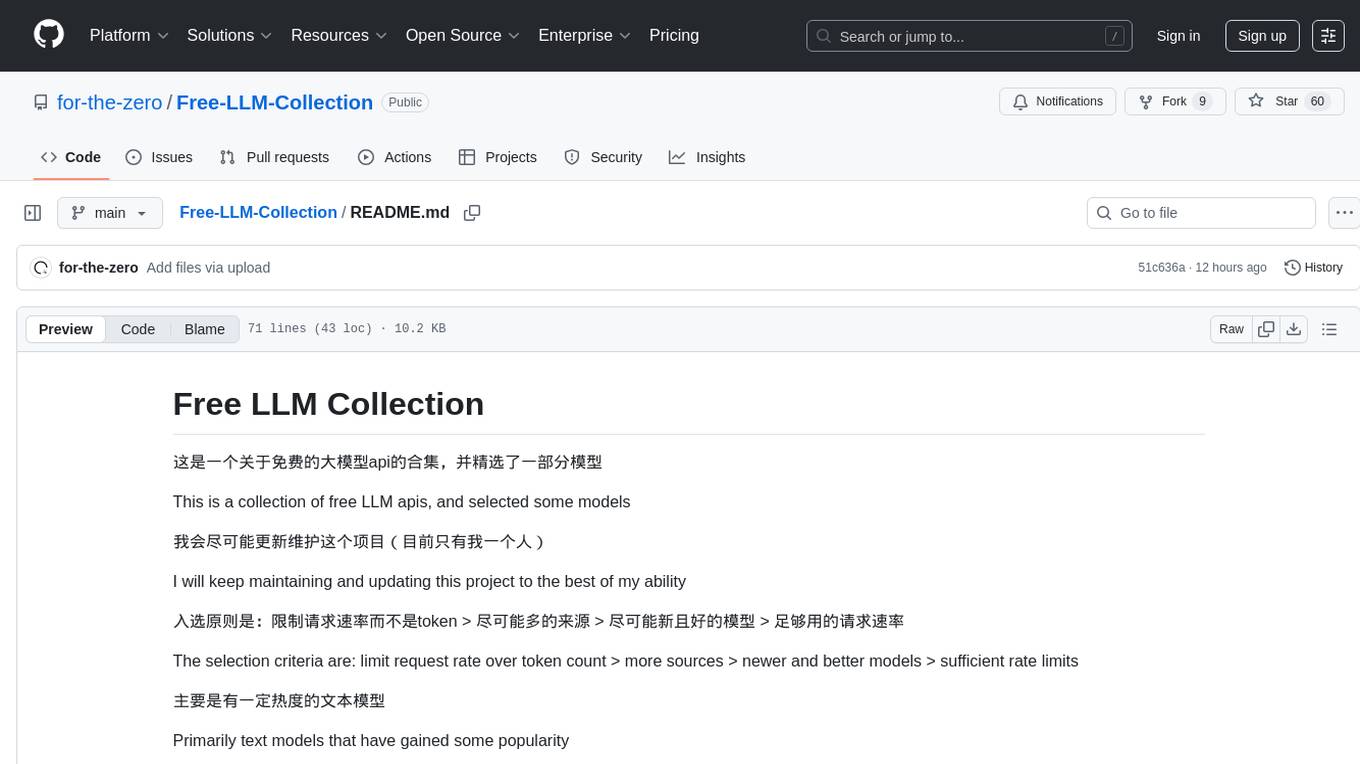The image size is (1360, 764).
Task: Focus the Search or jump to field
Action: pyautogui.click(x=969, y=36)
